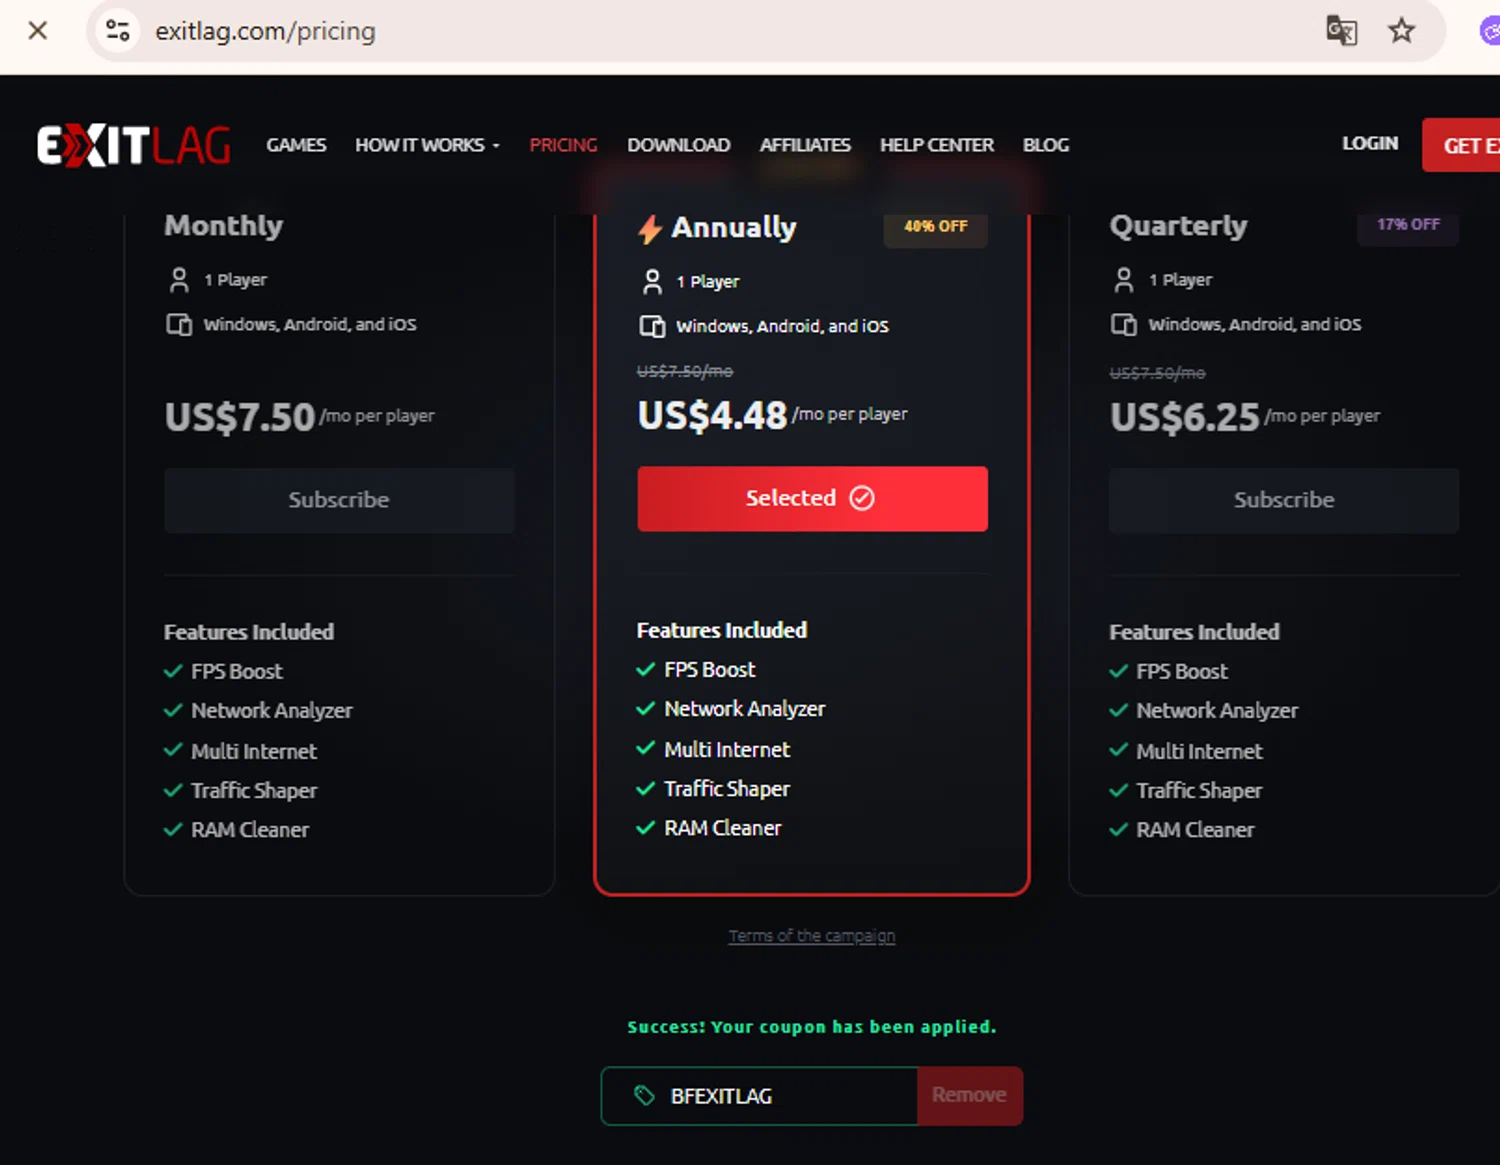
Task: Click RAM Cleaner checkmark in Annually plan
Action: point(646,827)
